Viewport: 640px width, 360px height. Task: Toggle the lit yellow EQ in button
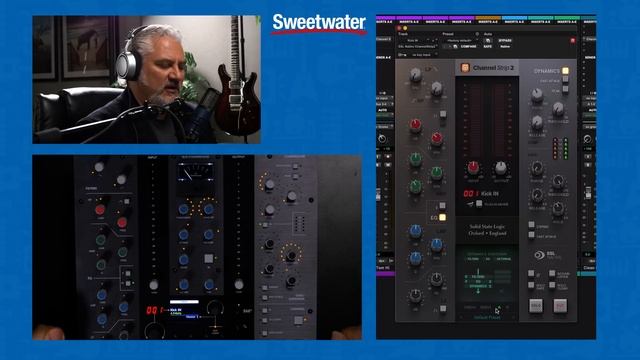[x=442, y=218]
